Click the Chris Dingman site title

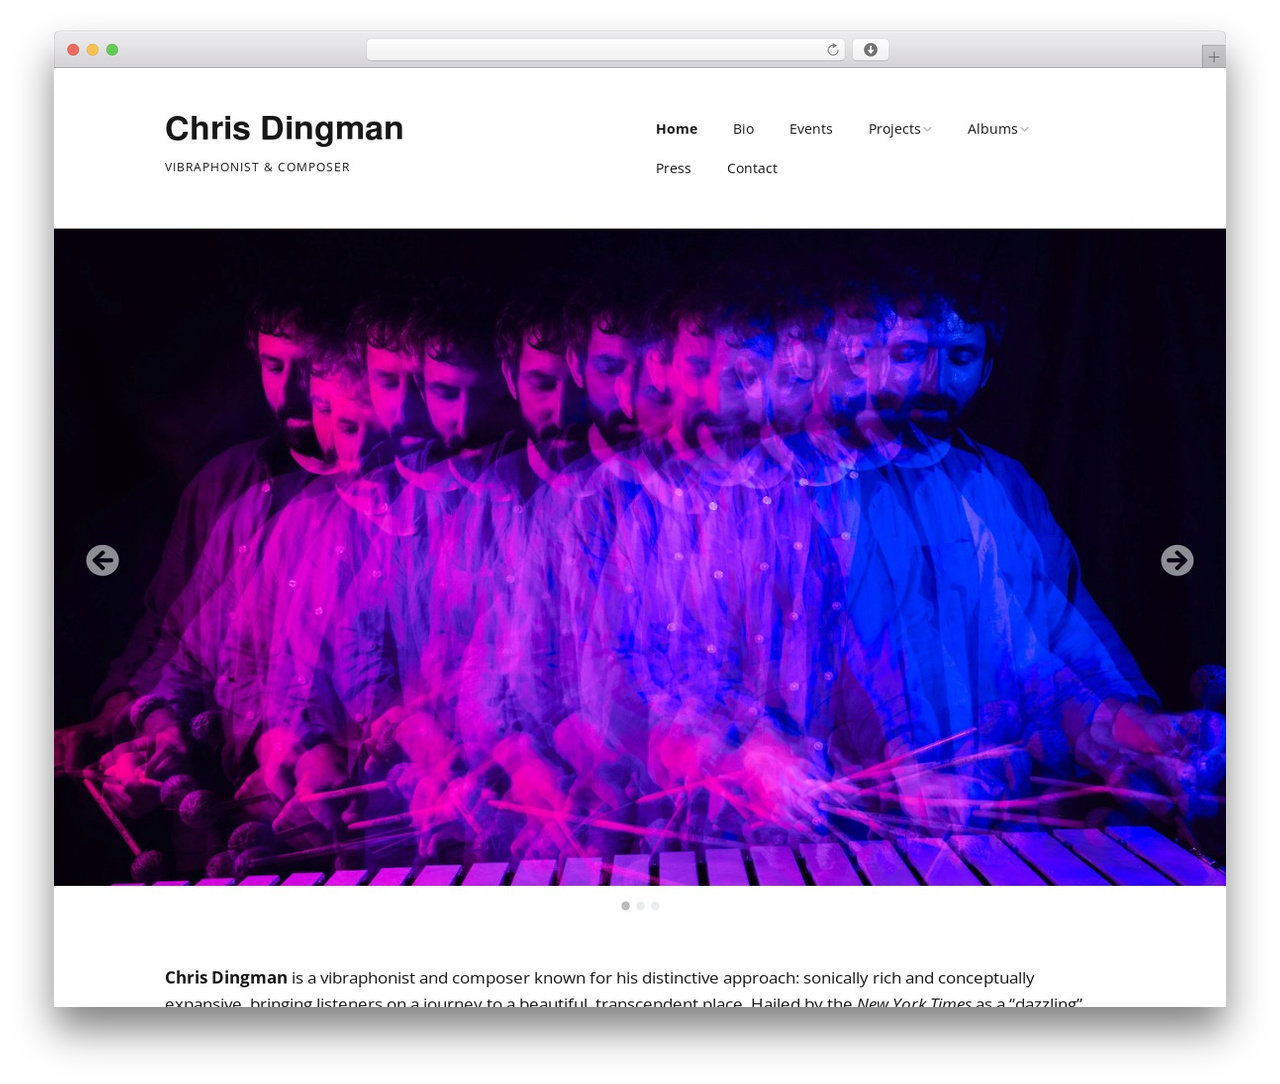pyautogui.click(x=284, y=128)
